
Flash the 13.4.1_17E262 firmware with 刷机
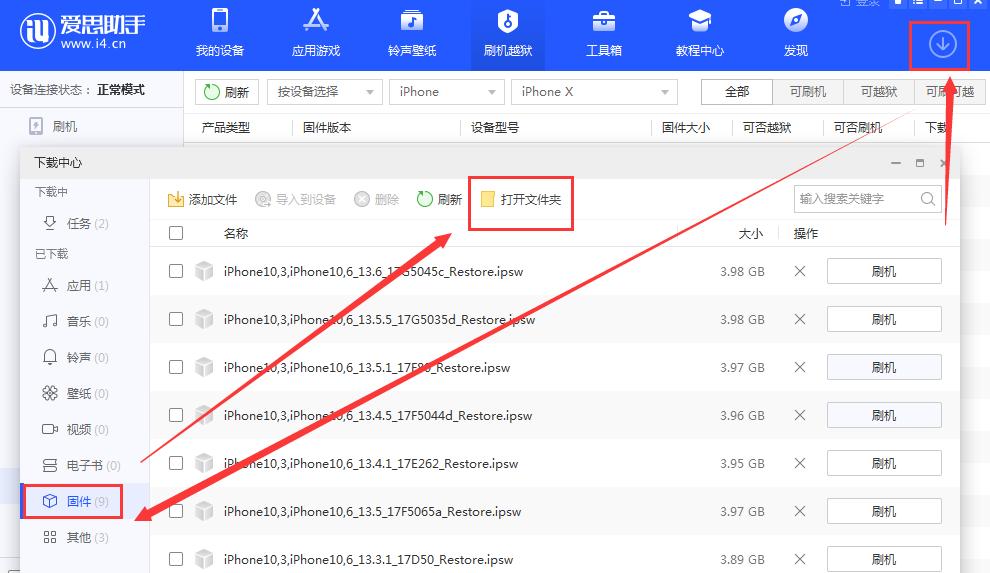click(884, 463)
